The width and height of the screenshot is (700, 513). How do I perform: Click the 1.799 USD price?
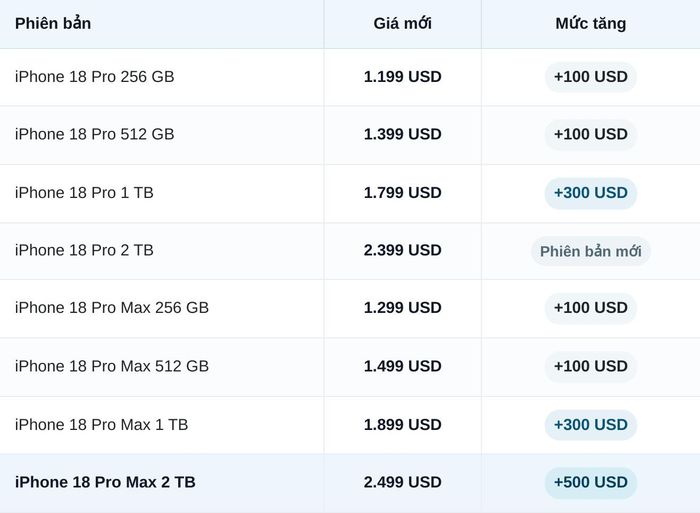pyautogui.click(x=402, y=193)
